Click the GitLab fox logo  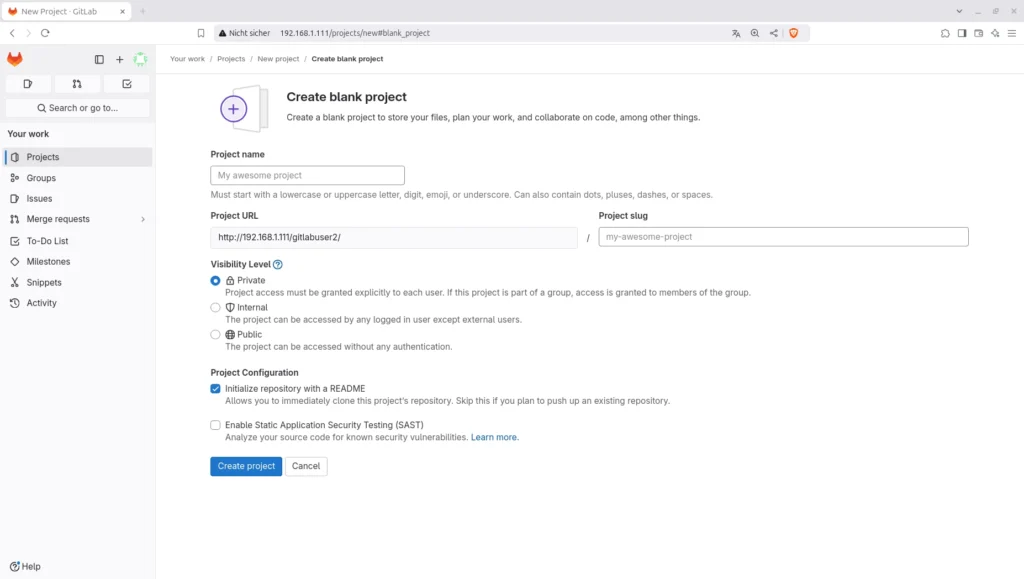pyautogui.click(x=15, y=60)
